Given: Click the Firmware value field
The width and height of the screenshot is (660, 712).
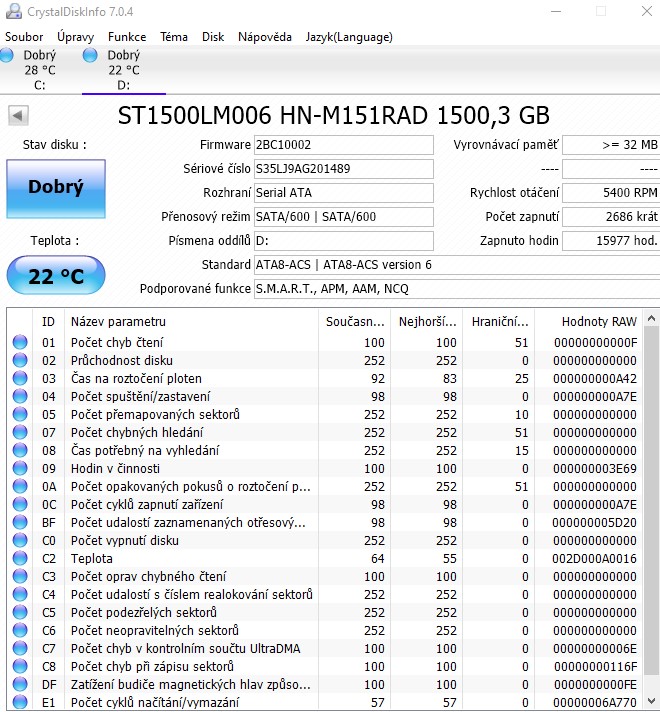Looking at the screenshot, I should [343, 145].
